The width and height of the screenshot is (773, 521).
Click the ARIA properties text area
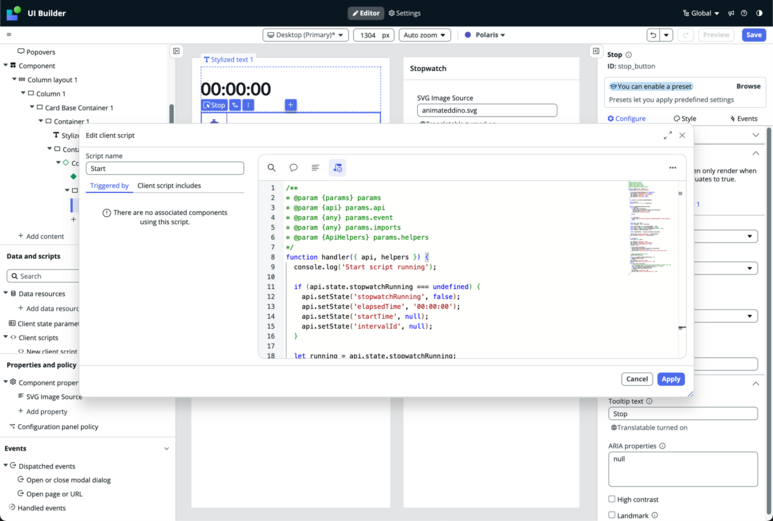683,469
